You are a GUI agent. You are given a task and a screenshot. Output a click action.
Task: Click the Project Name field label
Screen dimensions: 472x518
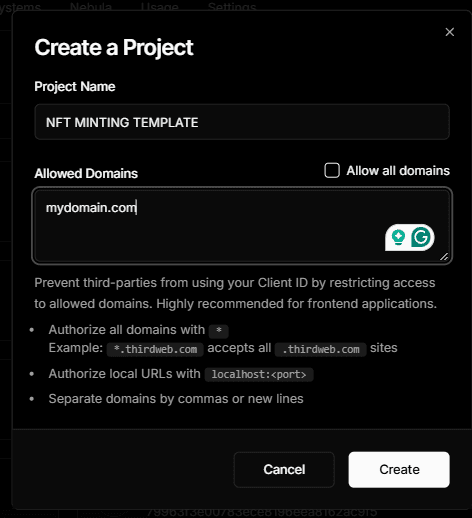pyautogui.click(x=75, y=87)
